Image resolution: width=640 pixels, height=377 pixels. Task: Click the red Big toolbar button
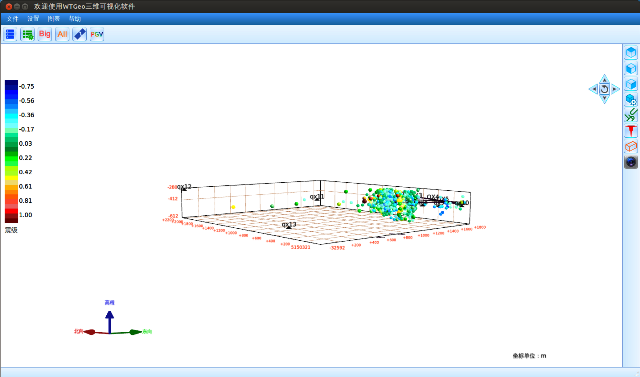[45, 34]
